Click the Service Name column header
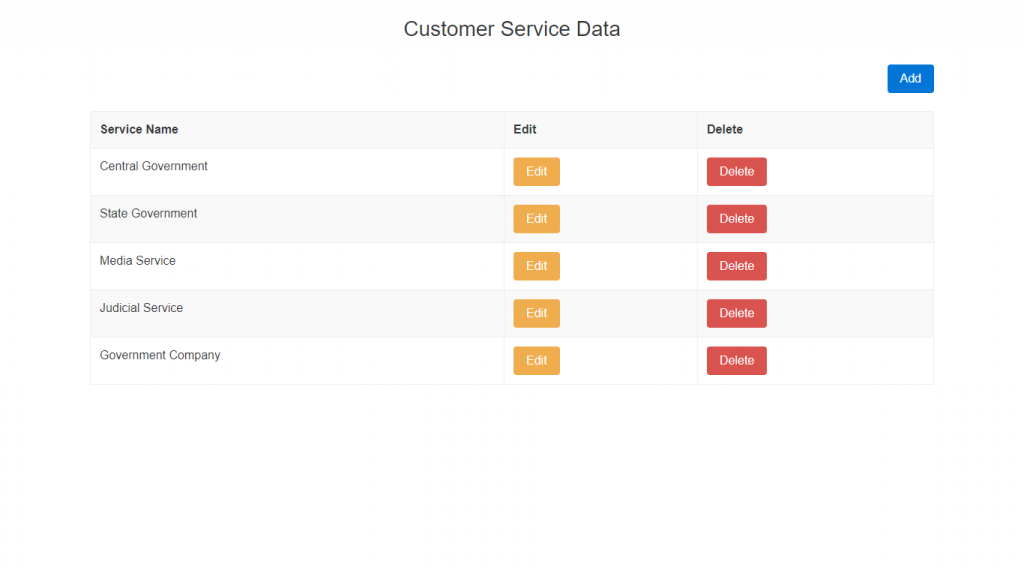 tap(139, 130)
